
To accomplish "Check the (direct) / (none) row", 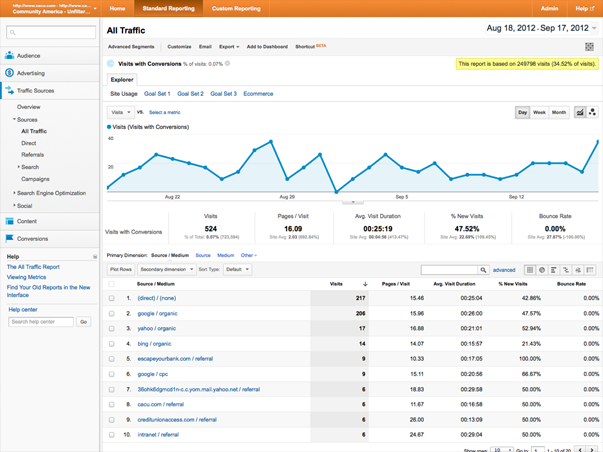I will [x=112, y=298].
